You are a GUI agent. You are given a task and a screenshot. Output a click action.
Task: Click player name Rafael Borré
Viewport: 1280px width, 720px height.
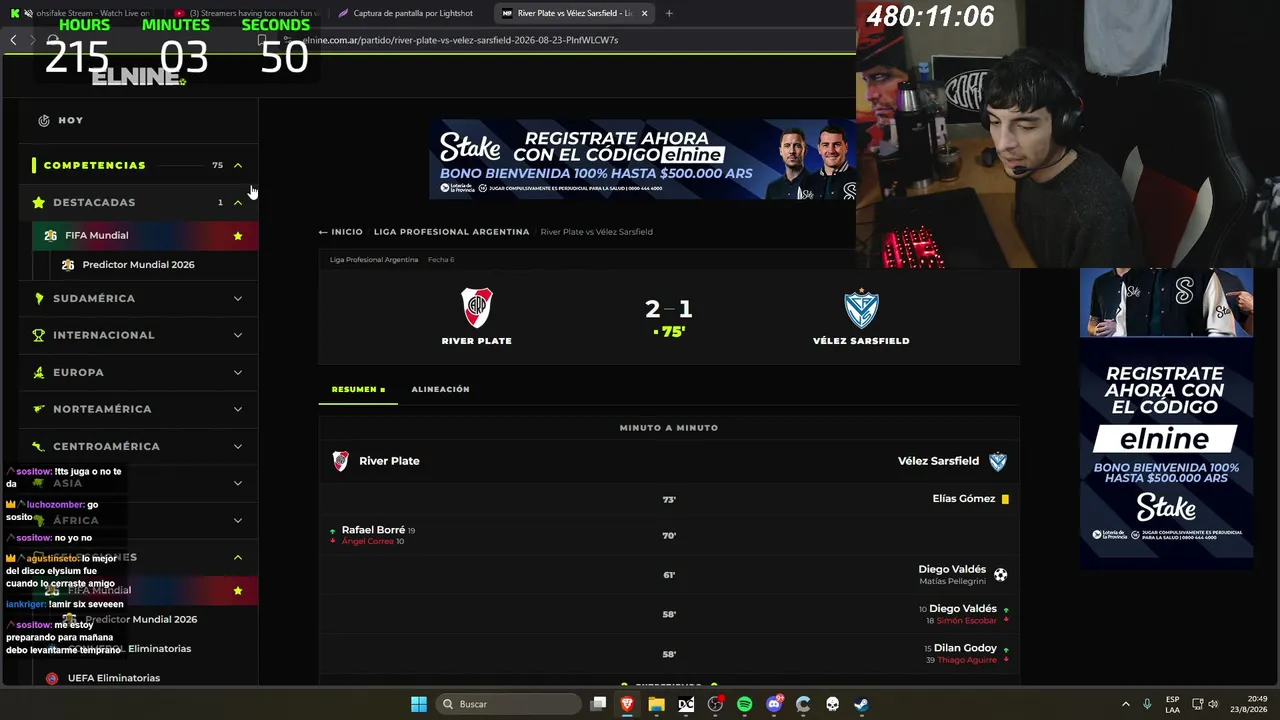coord(373,530)
